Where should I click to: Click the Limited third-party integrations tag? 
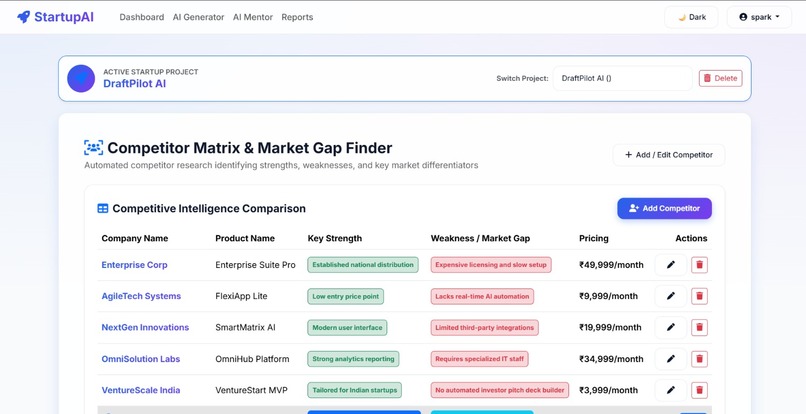coord(485,328)
